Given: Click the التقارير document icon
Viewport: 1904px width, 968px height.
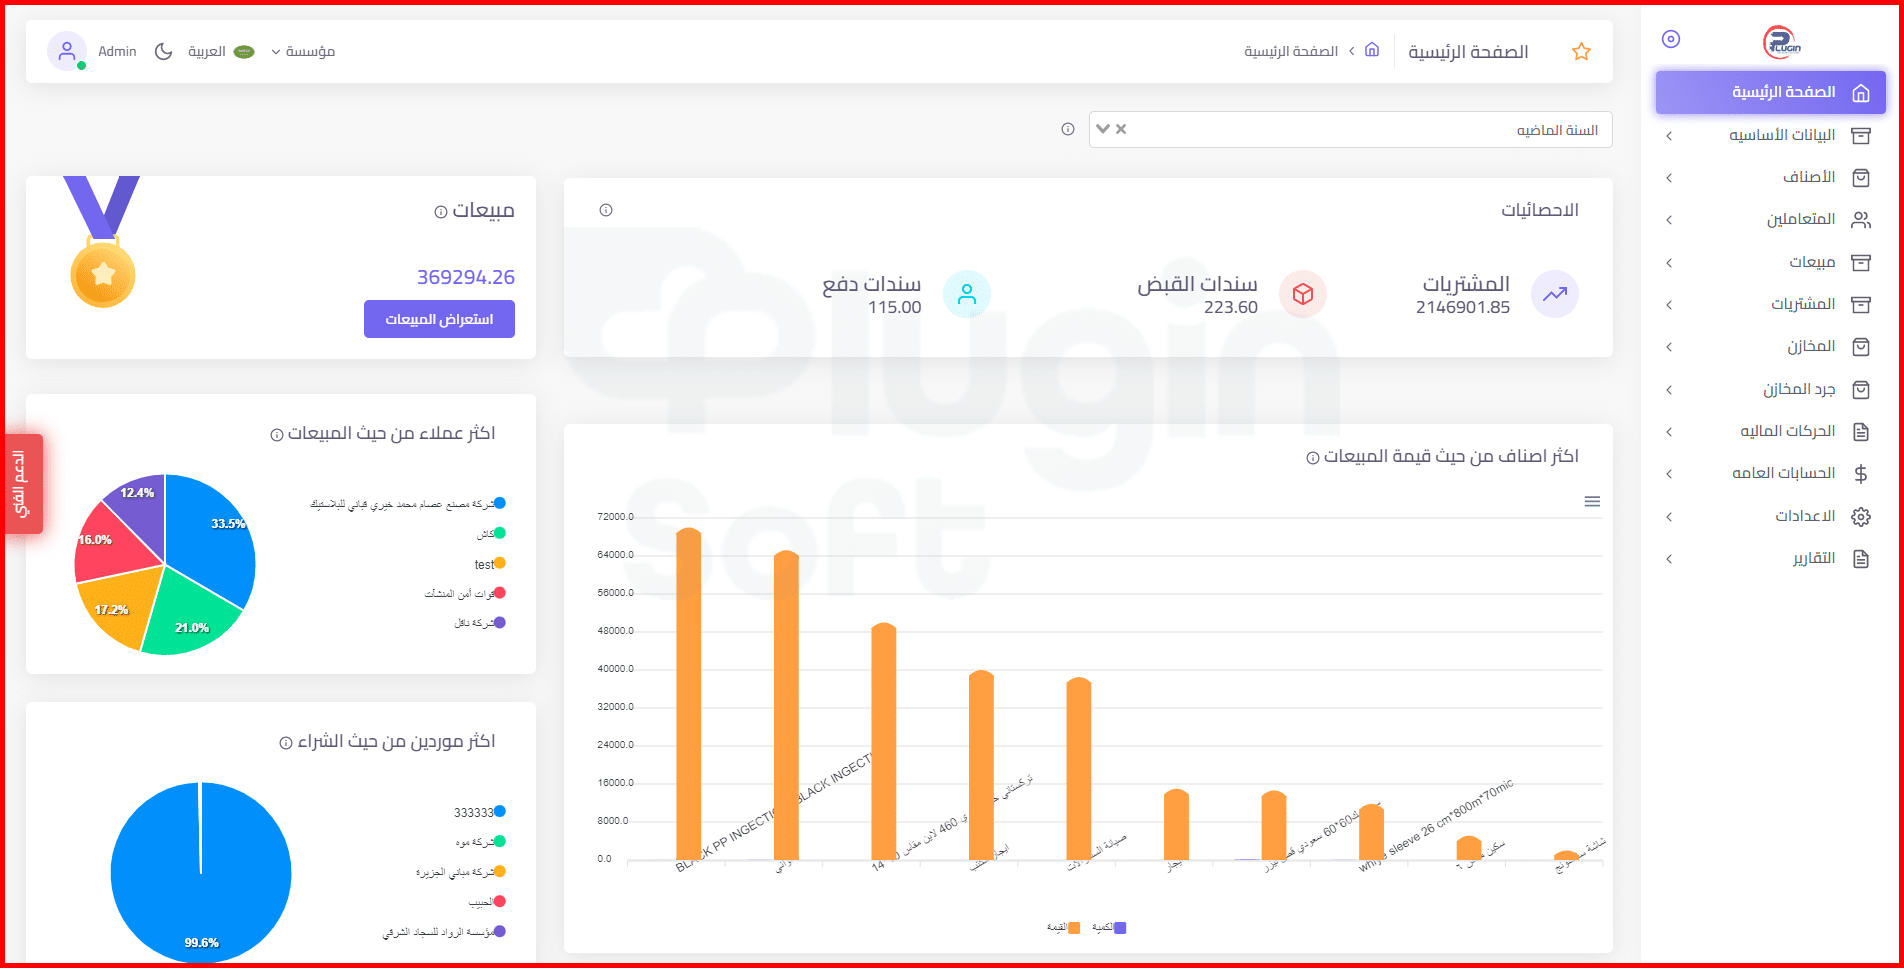Looking at the screenshot, I should click(1861, 559).
